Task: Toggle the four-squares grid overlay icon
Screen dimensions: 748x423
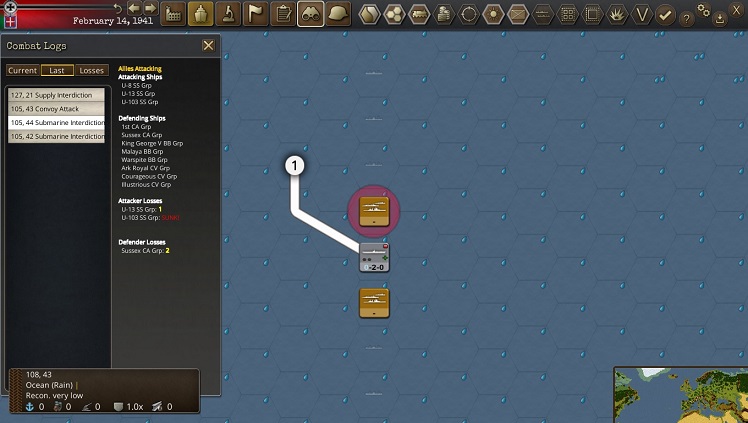Action: pos(568,14)
